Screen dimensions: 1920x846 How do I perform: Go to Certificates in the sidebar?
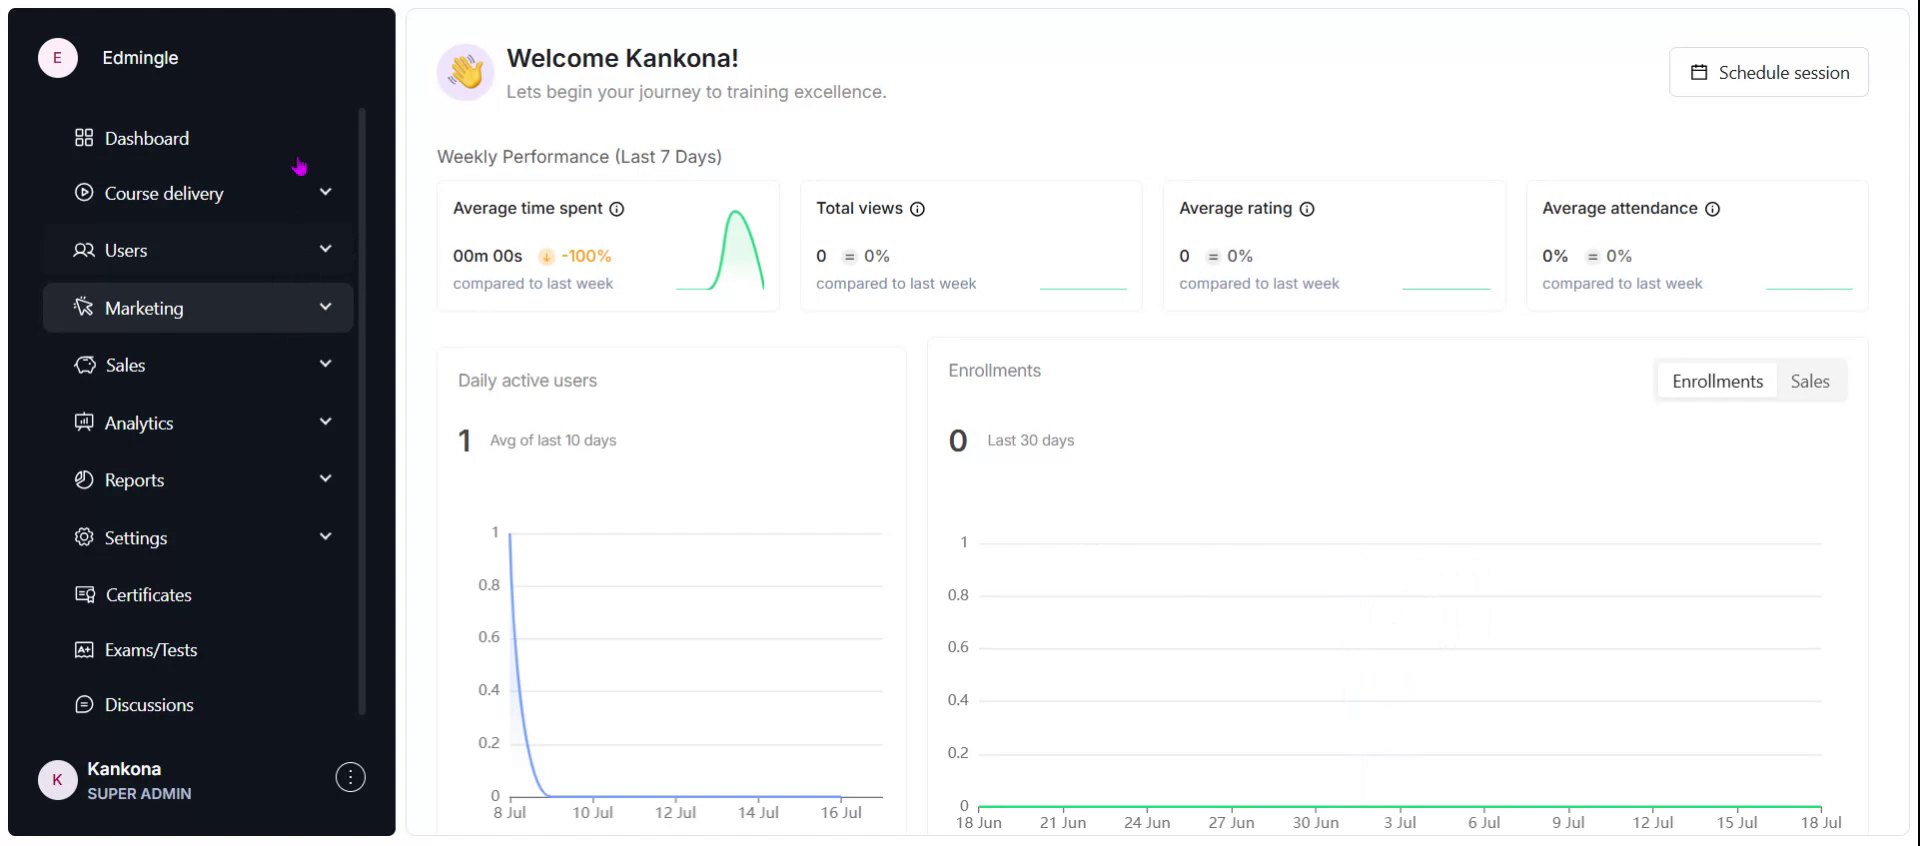(x=148, y=595)
